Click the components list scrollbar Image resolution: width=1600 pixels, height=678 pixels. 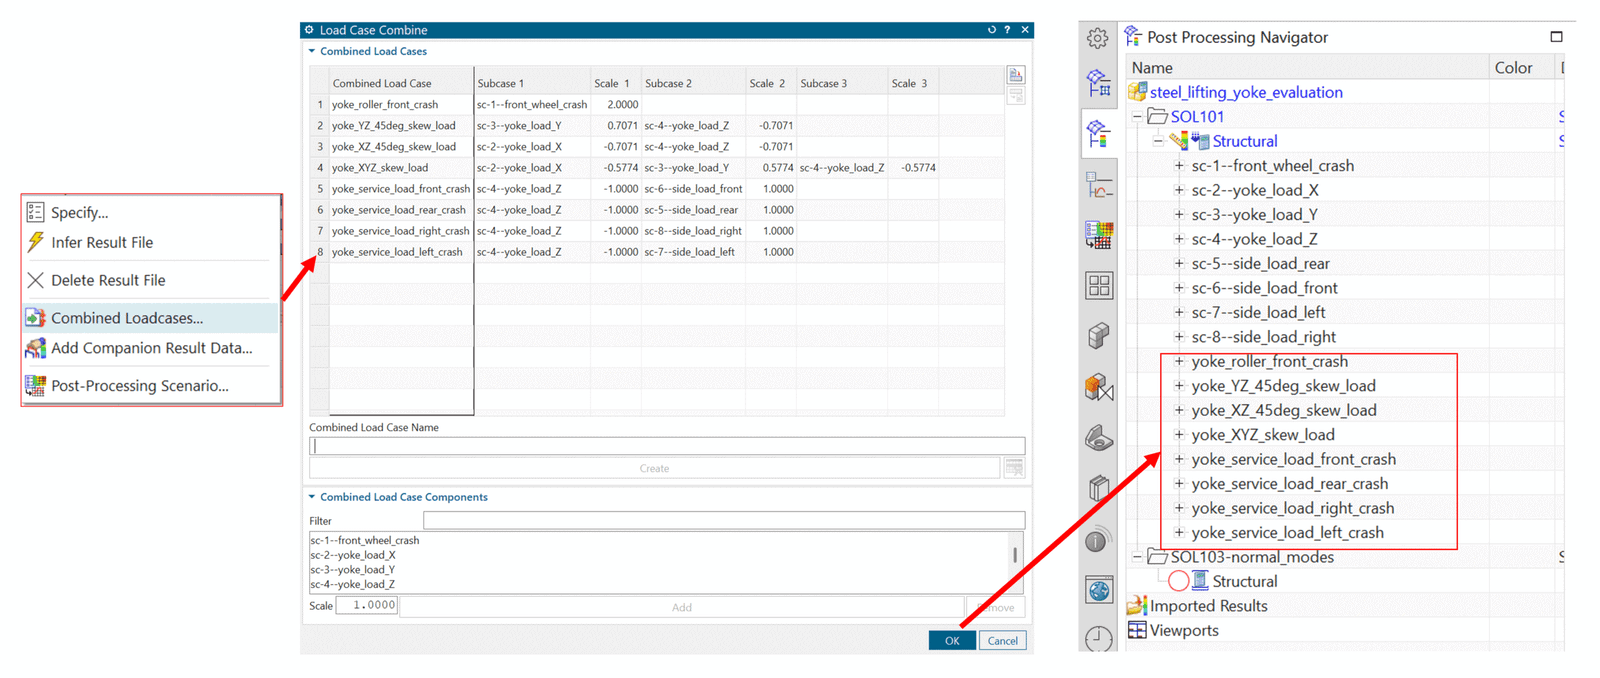pyautogui.click(x=1015, y=555)
